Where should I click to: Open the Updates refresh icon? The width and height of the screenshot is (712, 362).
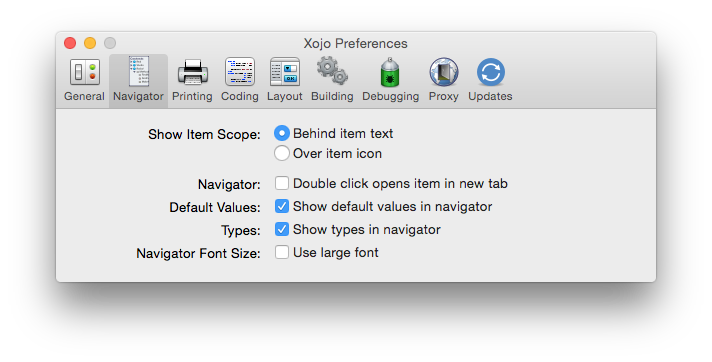[x=490, y=72]
